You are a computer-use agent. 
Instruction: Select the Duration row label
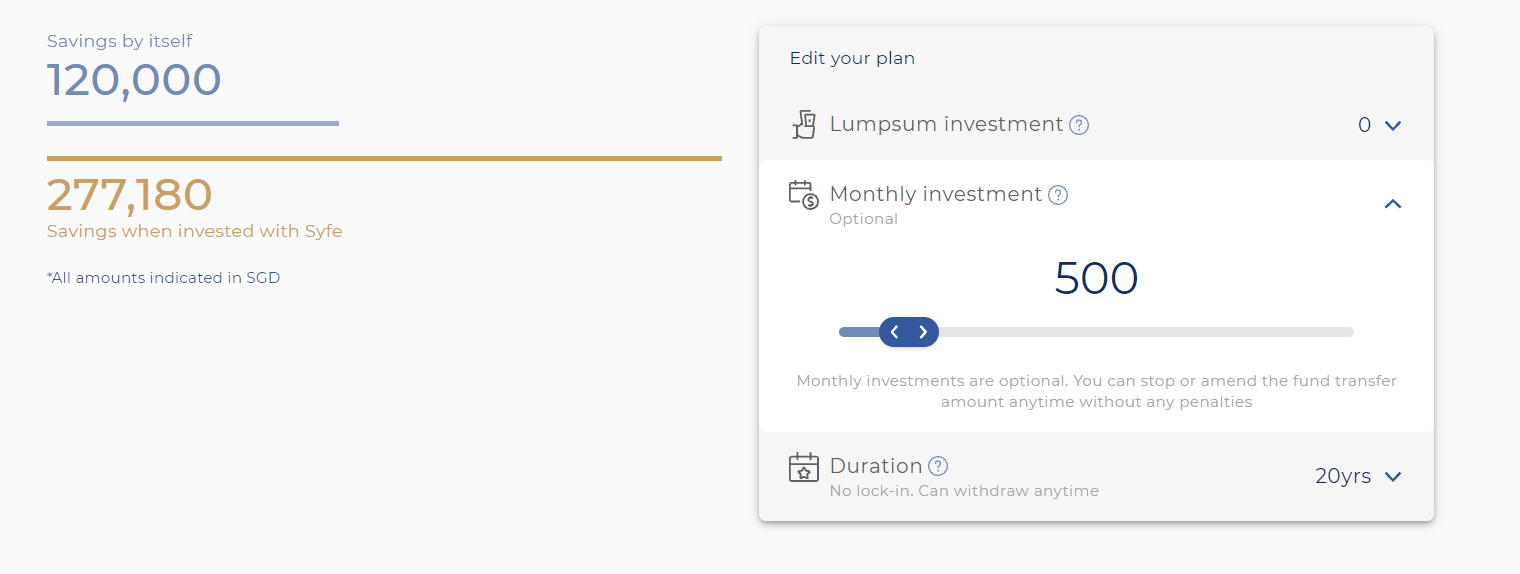(876, 466)
